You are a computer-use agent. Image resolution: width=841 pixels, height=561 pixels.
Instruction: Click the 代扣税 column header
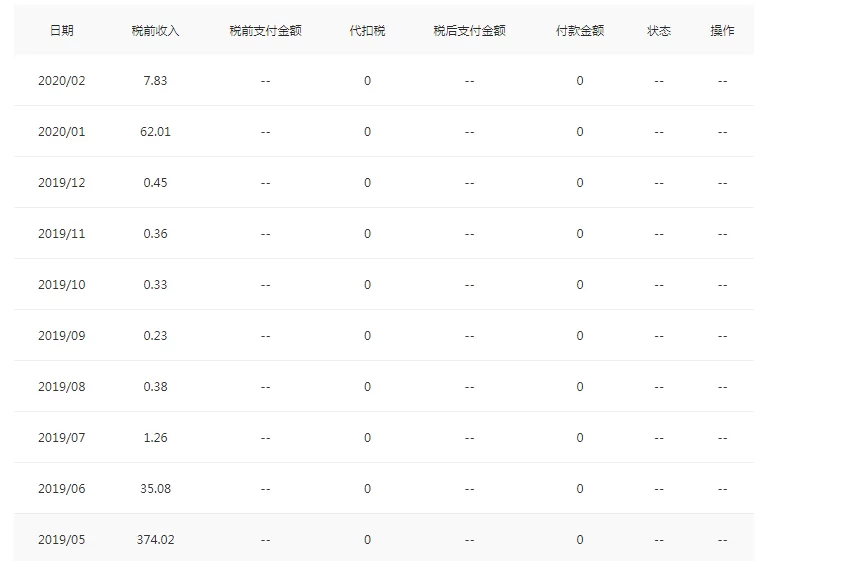click(367, 31)
